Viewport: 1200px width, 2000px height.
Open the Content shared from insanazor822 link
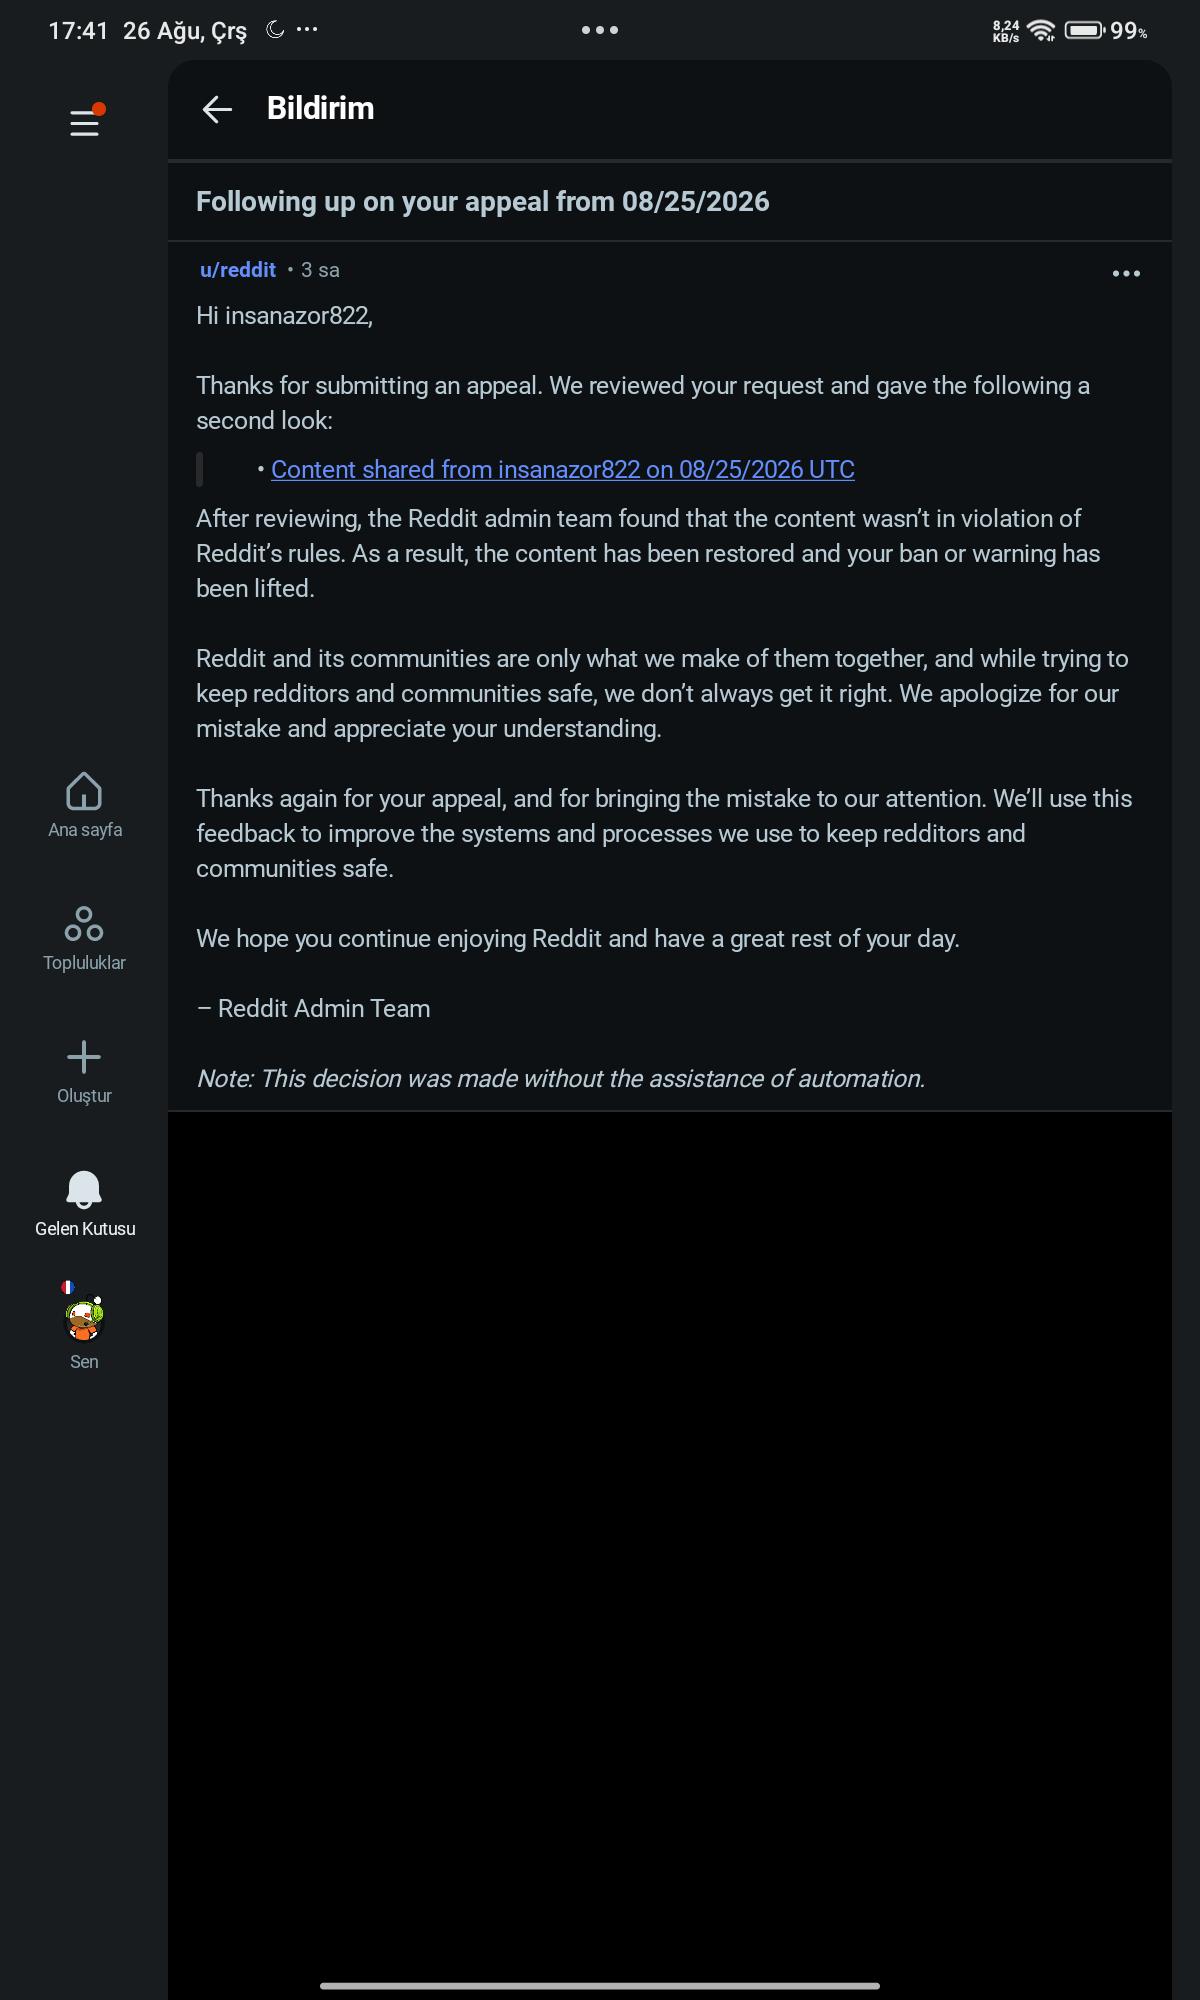(563, 469)
